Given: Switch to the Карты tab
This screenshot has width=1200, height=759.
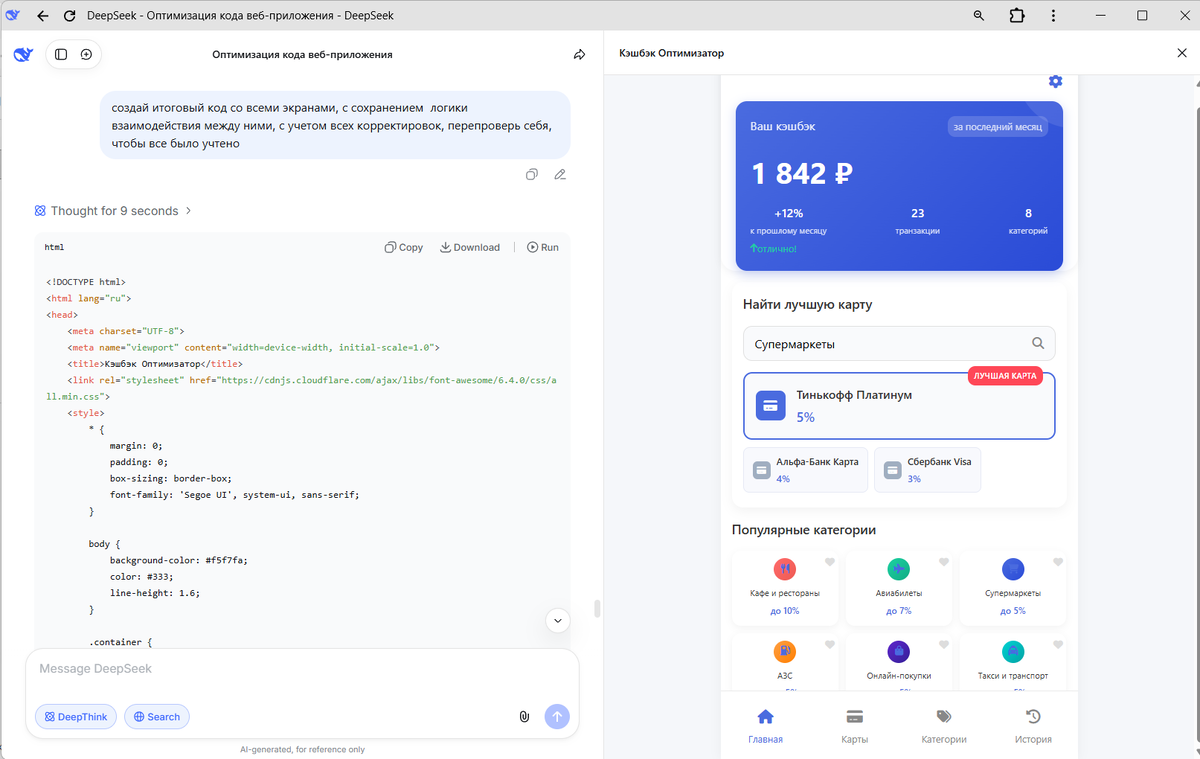Looking at the screenshot, I should pos(855,726).
